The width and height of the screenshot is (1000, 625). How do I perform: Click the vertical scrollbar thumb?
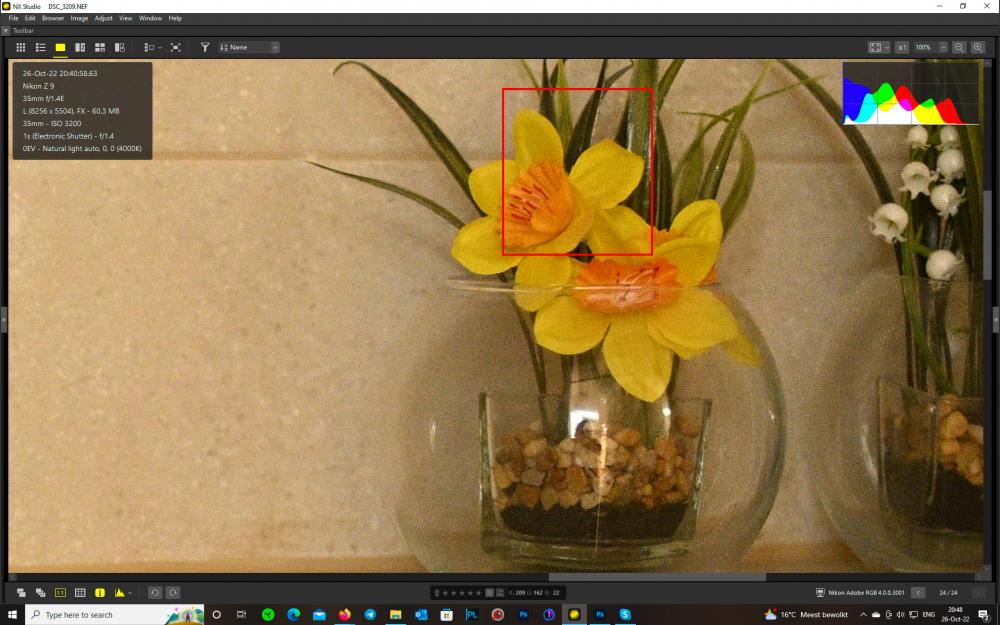[988, 235]
